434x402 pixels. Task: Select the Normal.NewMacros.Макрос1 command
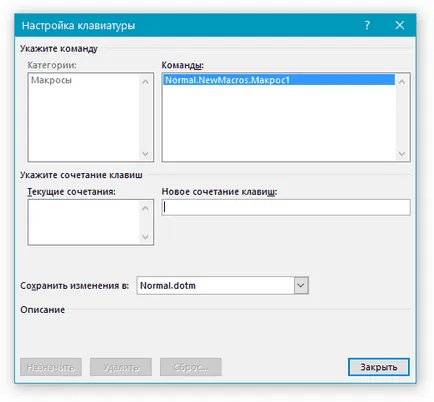(x=279, y=80)
